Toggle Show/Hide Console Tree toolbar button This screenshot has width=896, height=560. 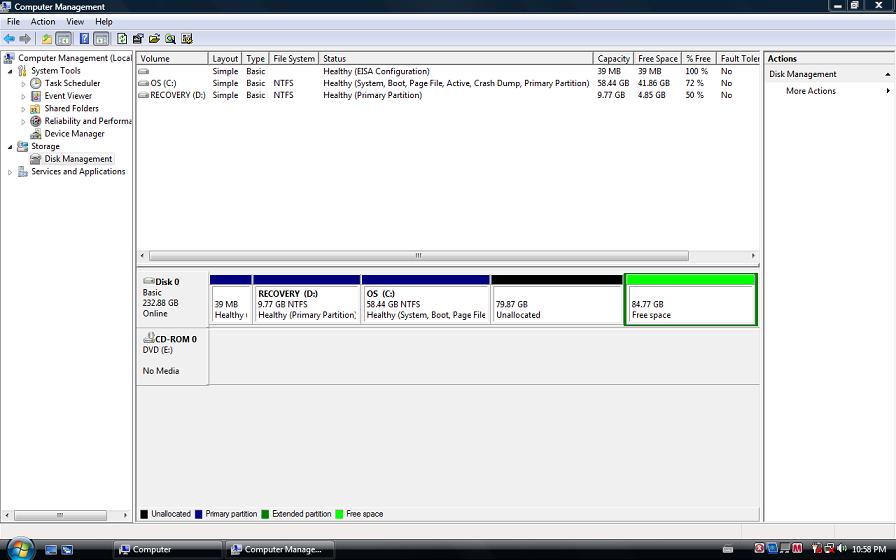pyautogui.click(x=63, y=39)
